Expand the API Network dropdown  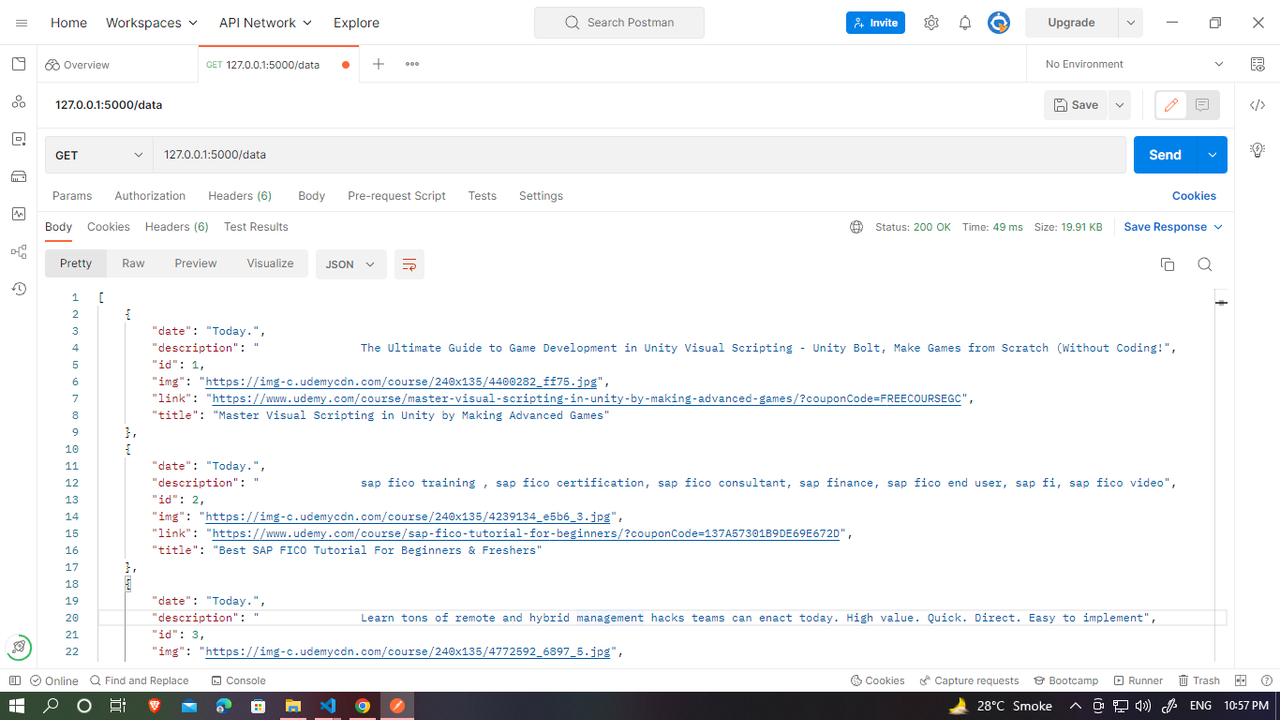[x=265, y=22]
